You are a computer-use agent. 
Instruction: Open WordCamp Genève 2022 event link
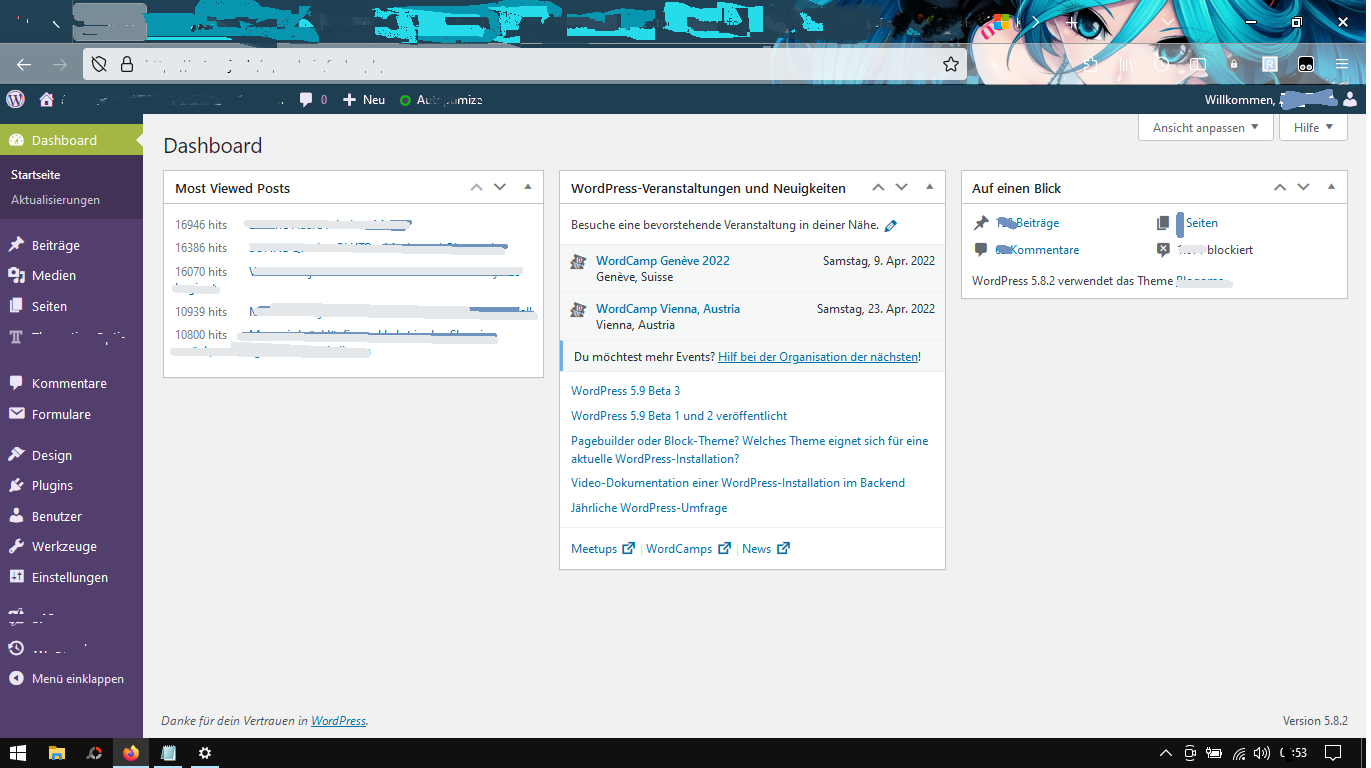(x=663, y=261)
